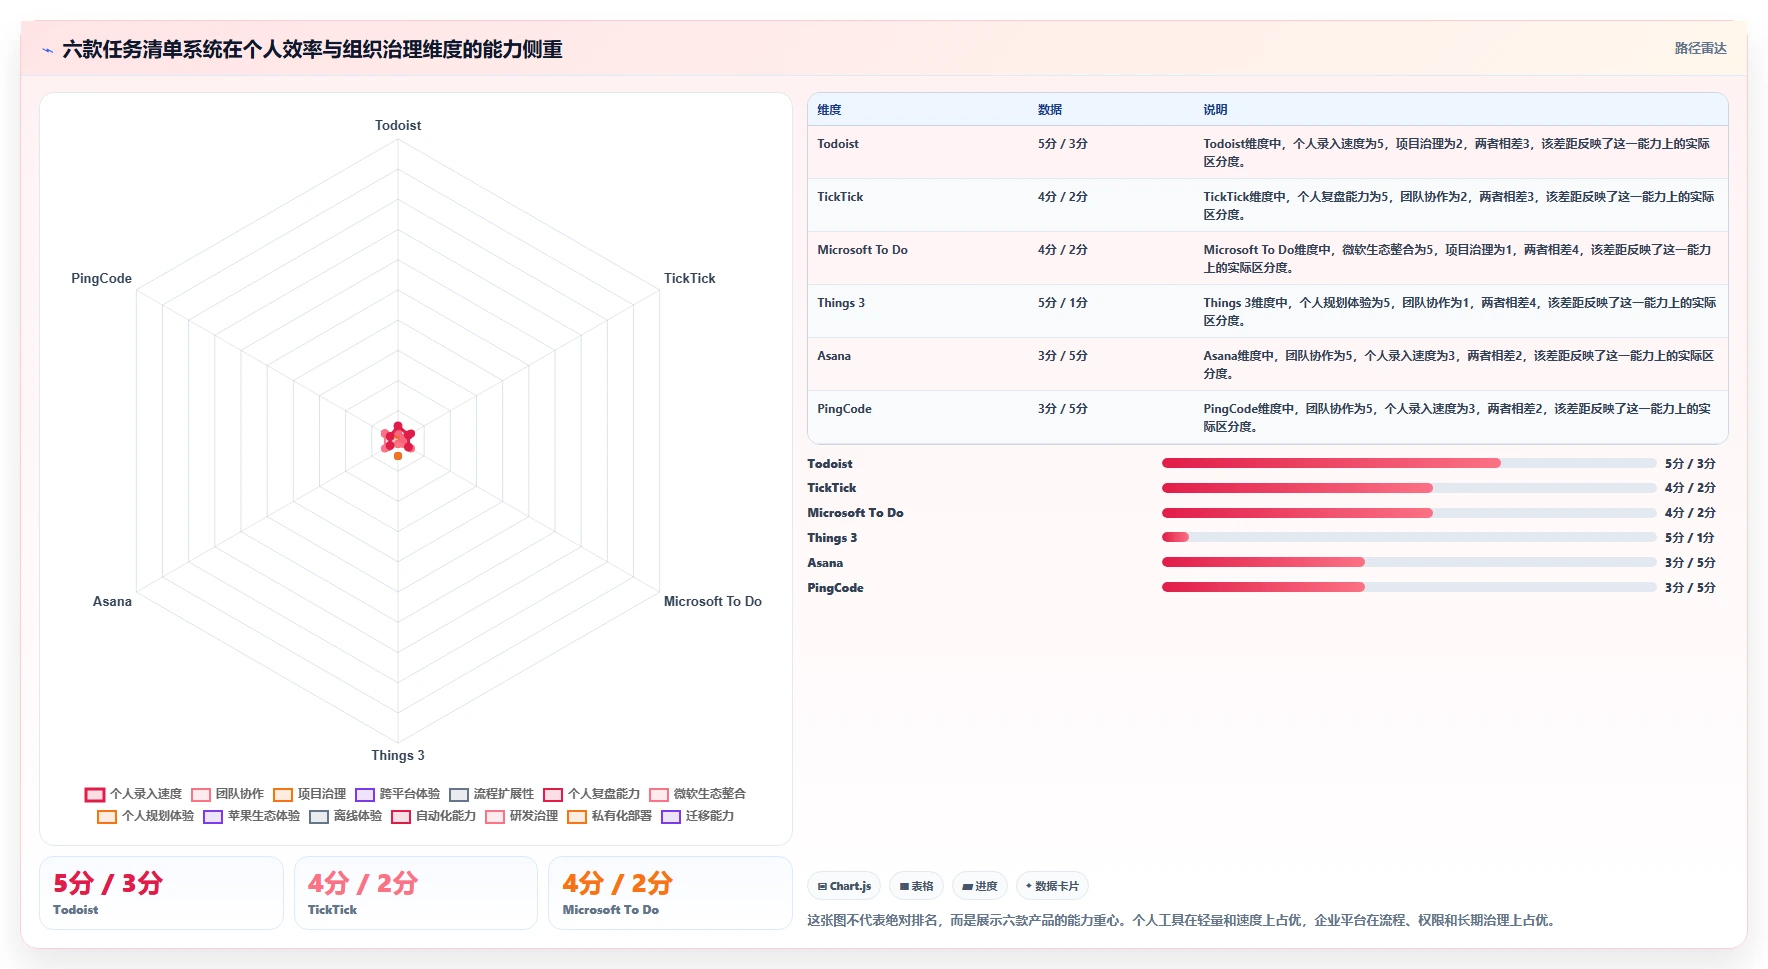Select the Todoist row name in table
The width and height of the screenshot is (1768, 969).
click(x=838, y=144)
